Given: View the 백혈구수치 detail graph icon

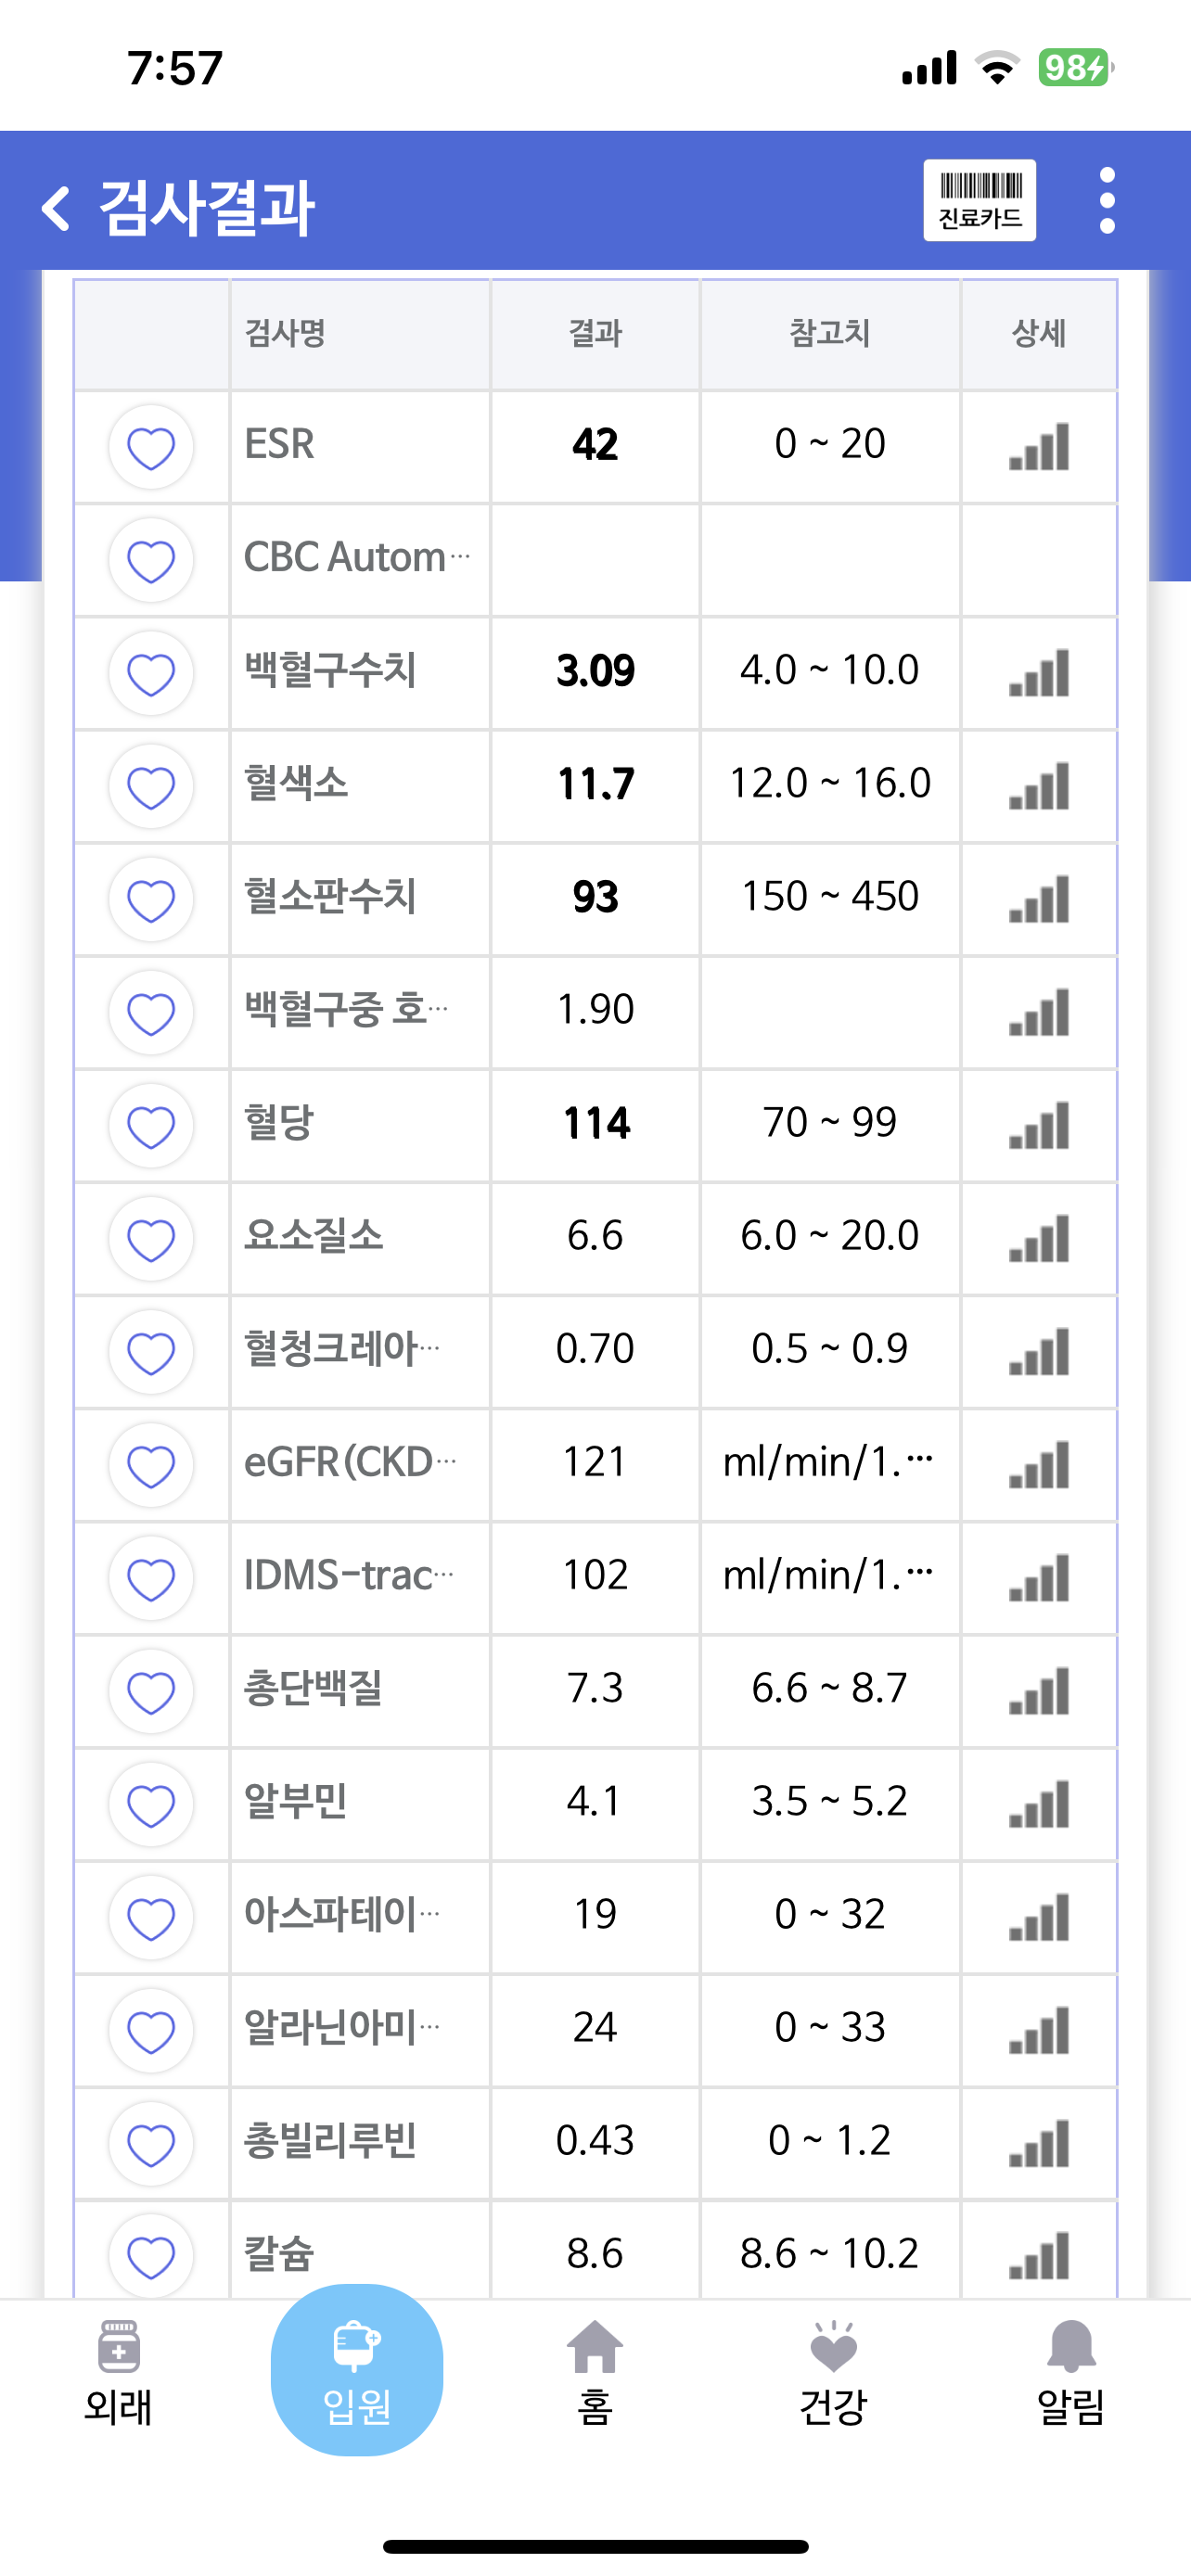Looking at the screenshot, I should [x=1039, y=672].
